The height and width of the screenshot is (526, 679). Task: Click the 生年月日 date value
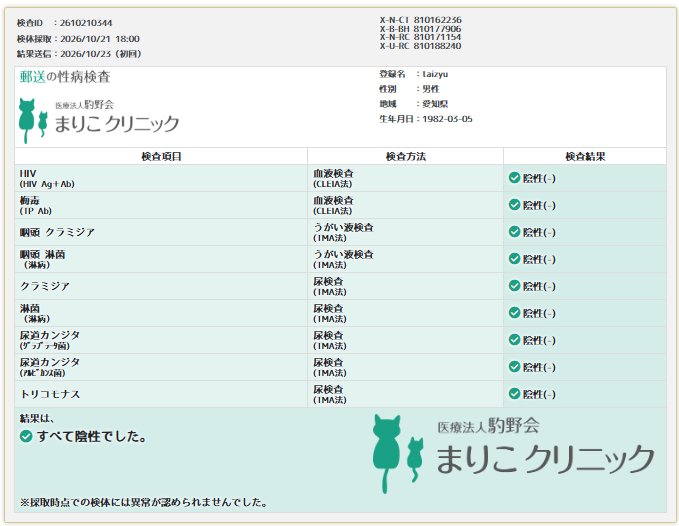[447, 119]
